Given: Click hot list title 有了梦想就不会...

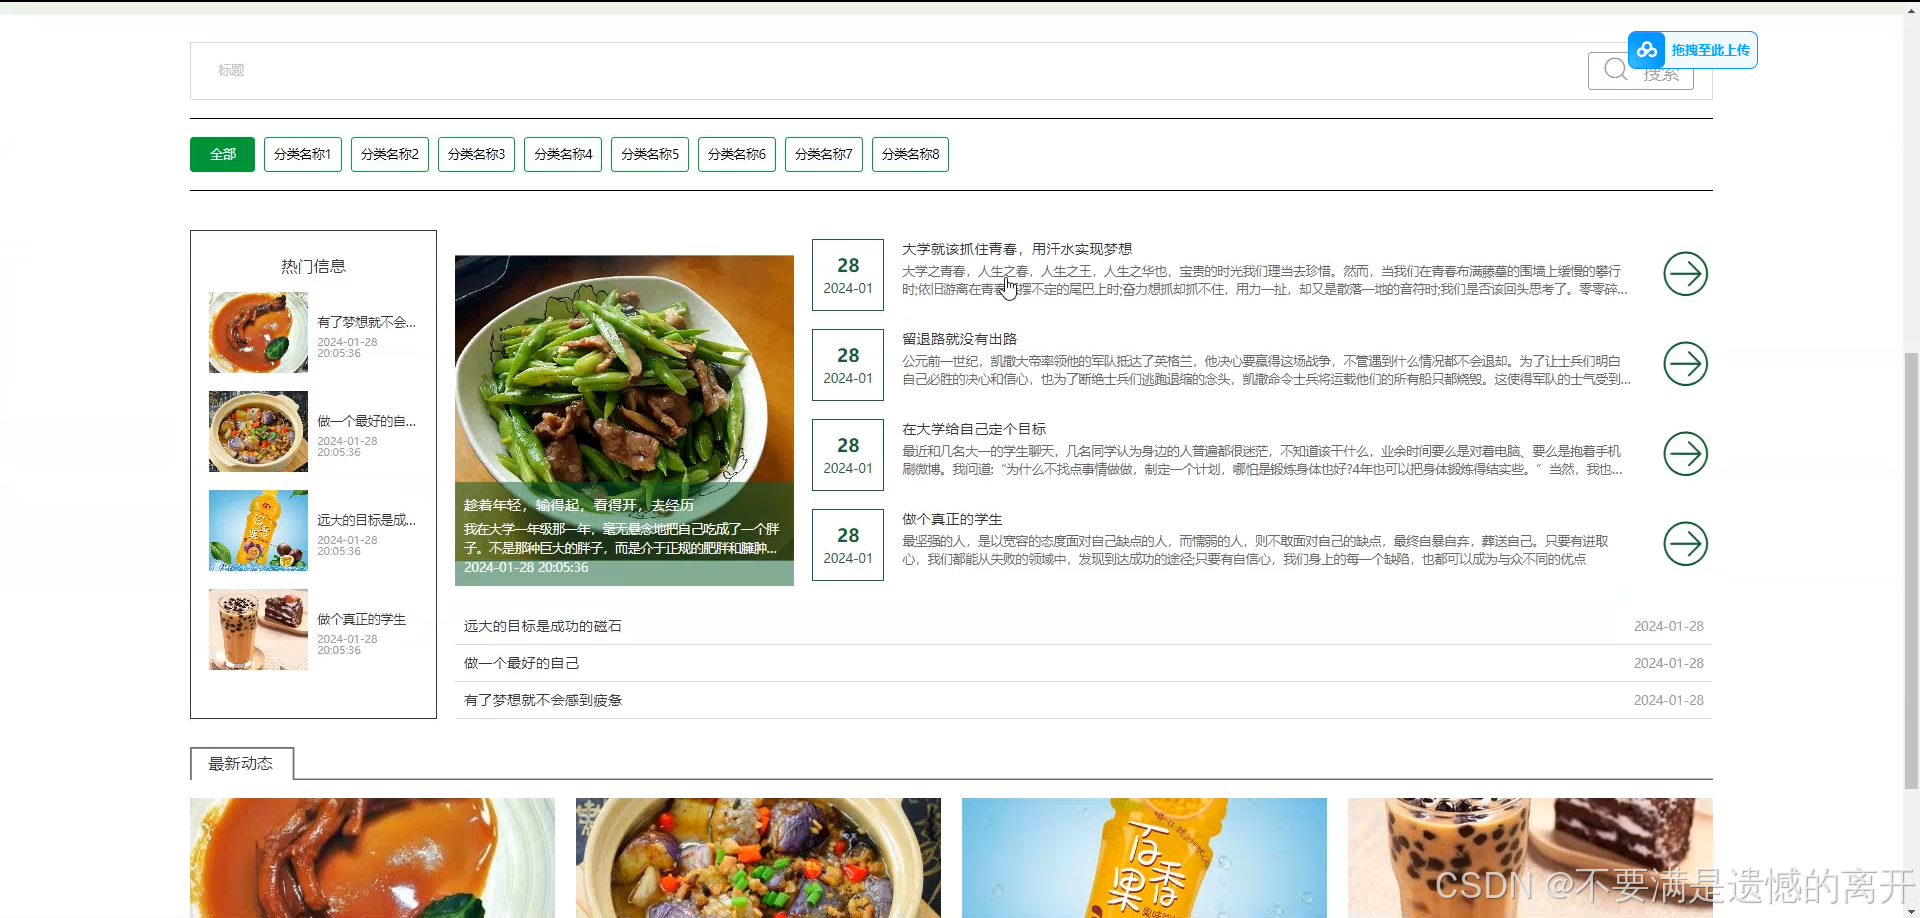Looking at the screenshot, I should point(366,322).
